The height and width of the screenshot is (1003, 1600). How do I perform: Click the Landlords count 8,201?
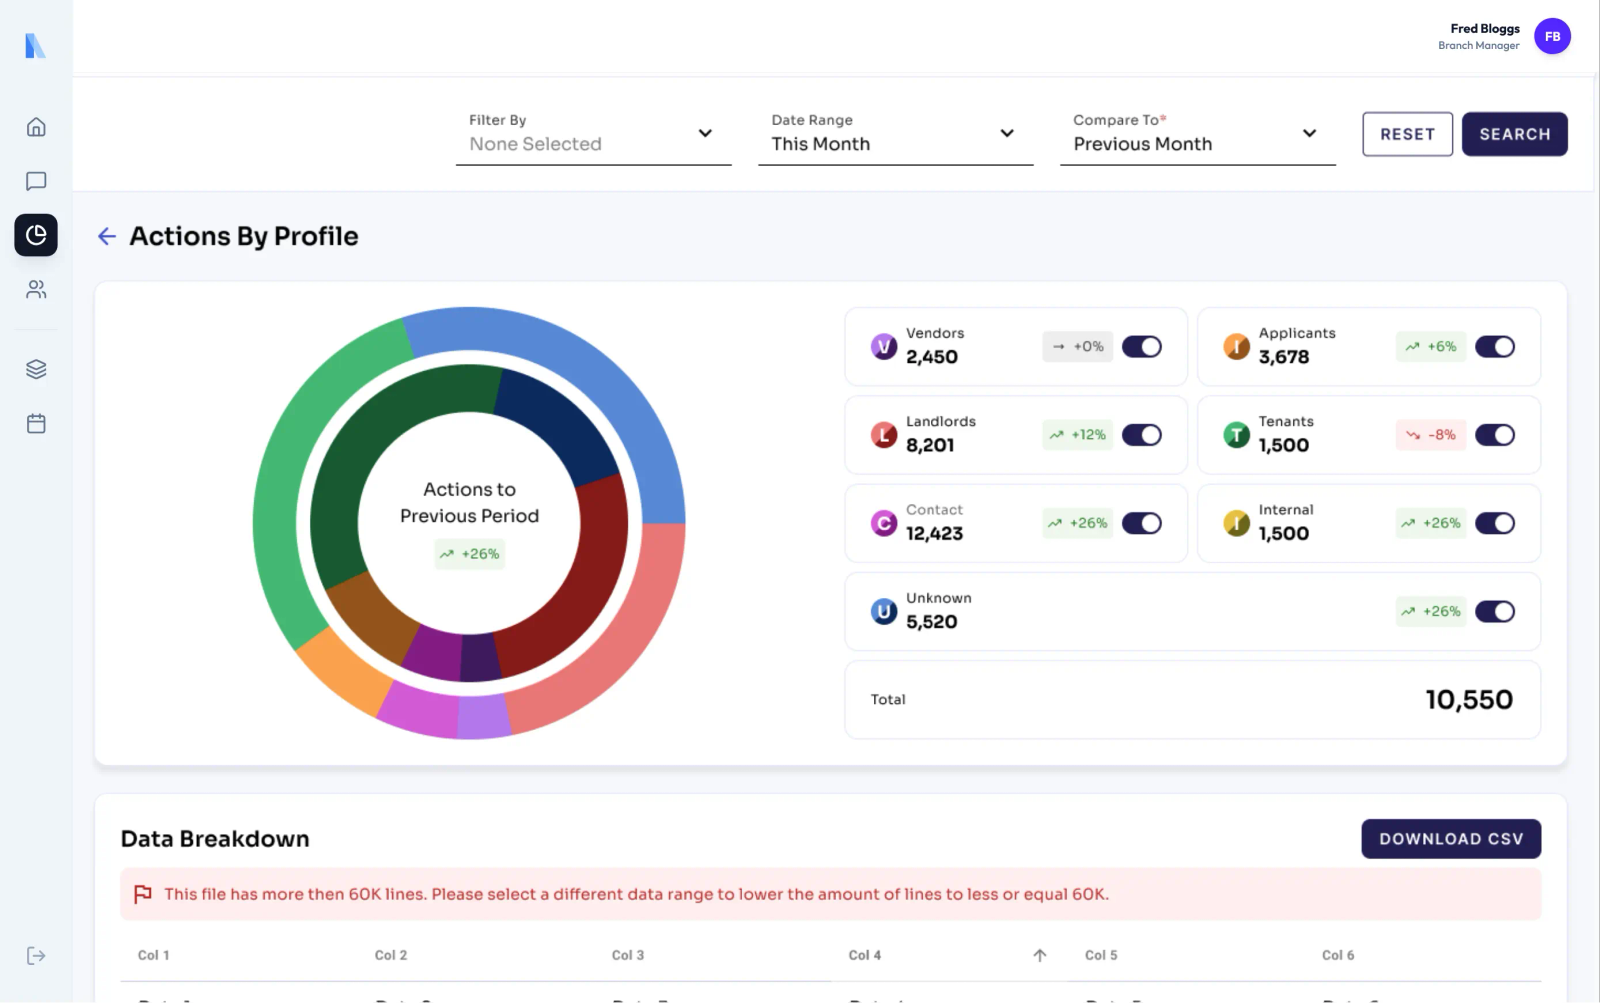930,446
